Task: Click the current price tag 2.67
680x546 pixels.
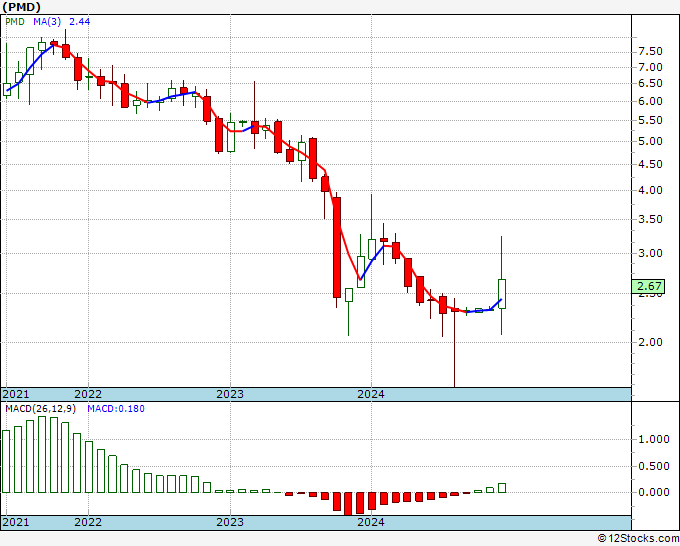Action: pos(649,286)
